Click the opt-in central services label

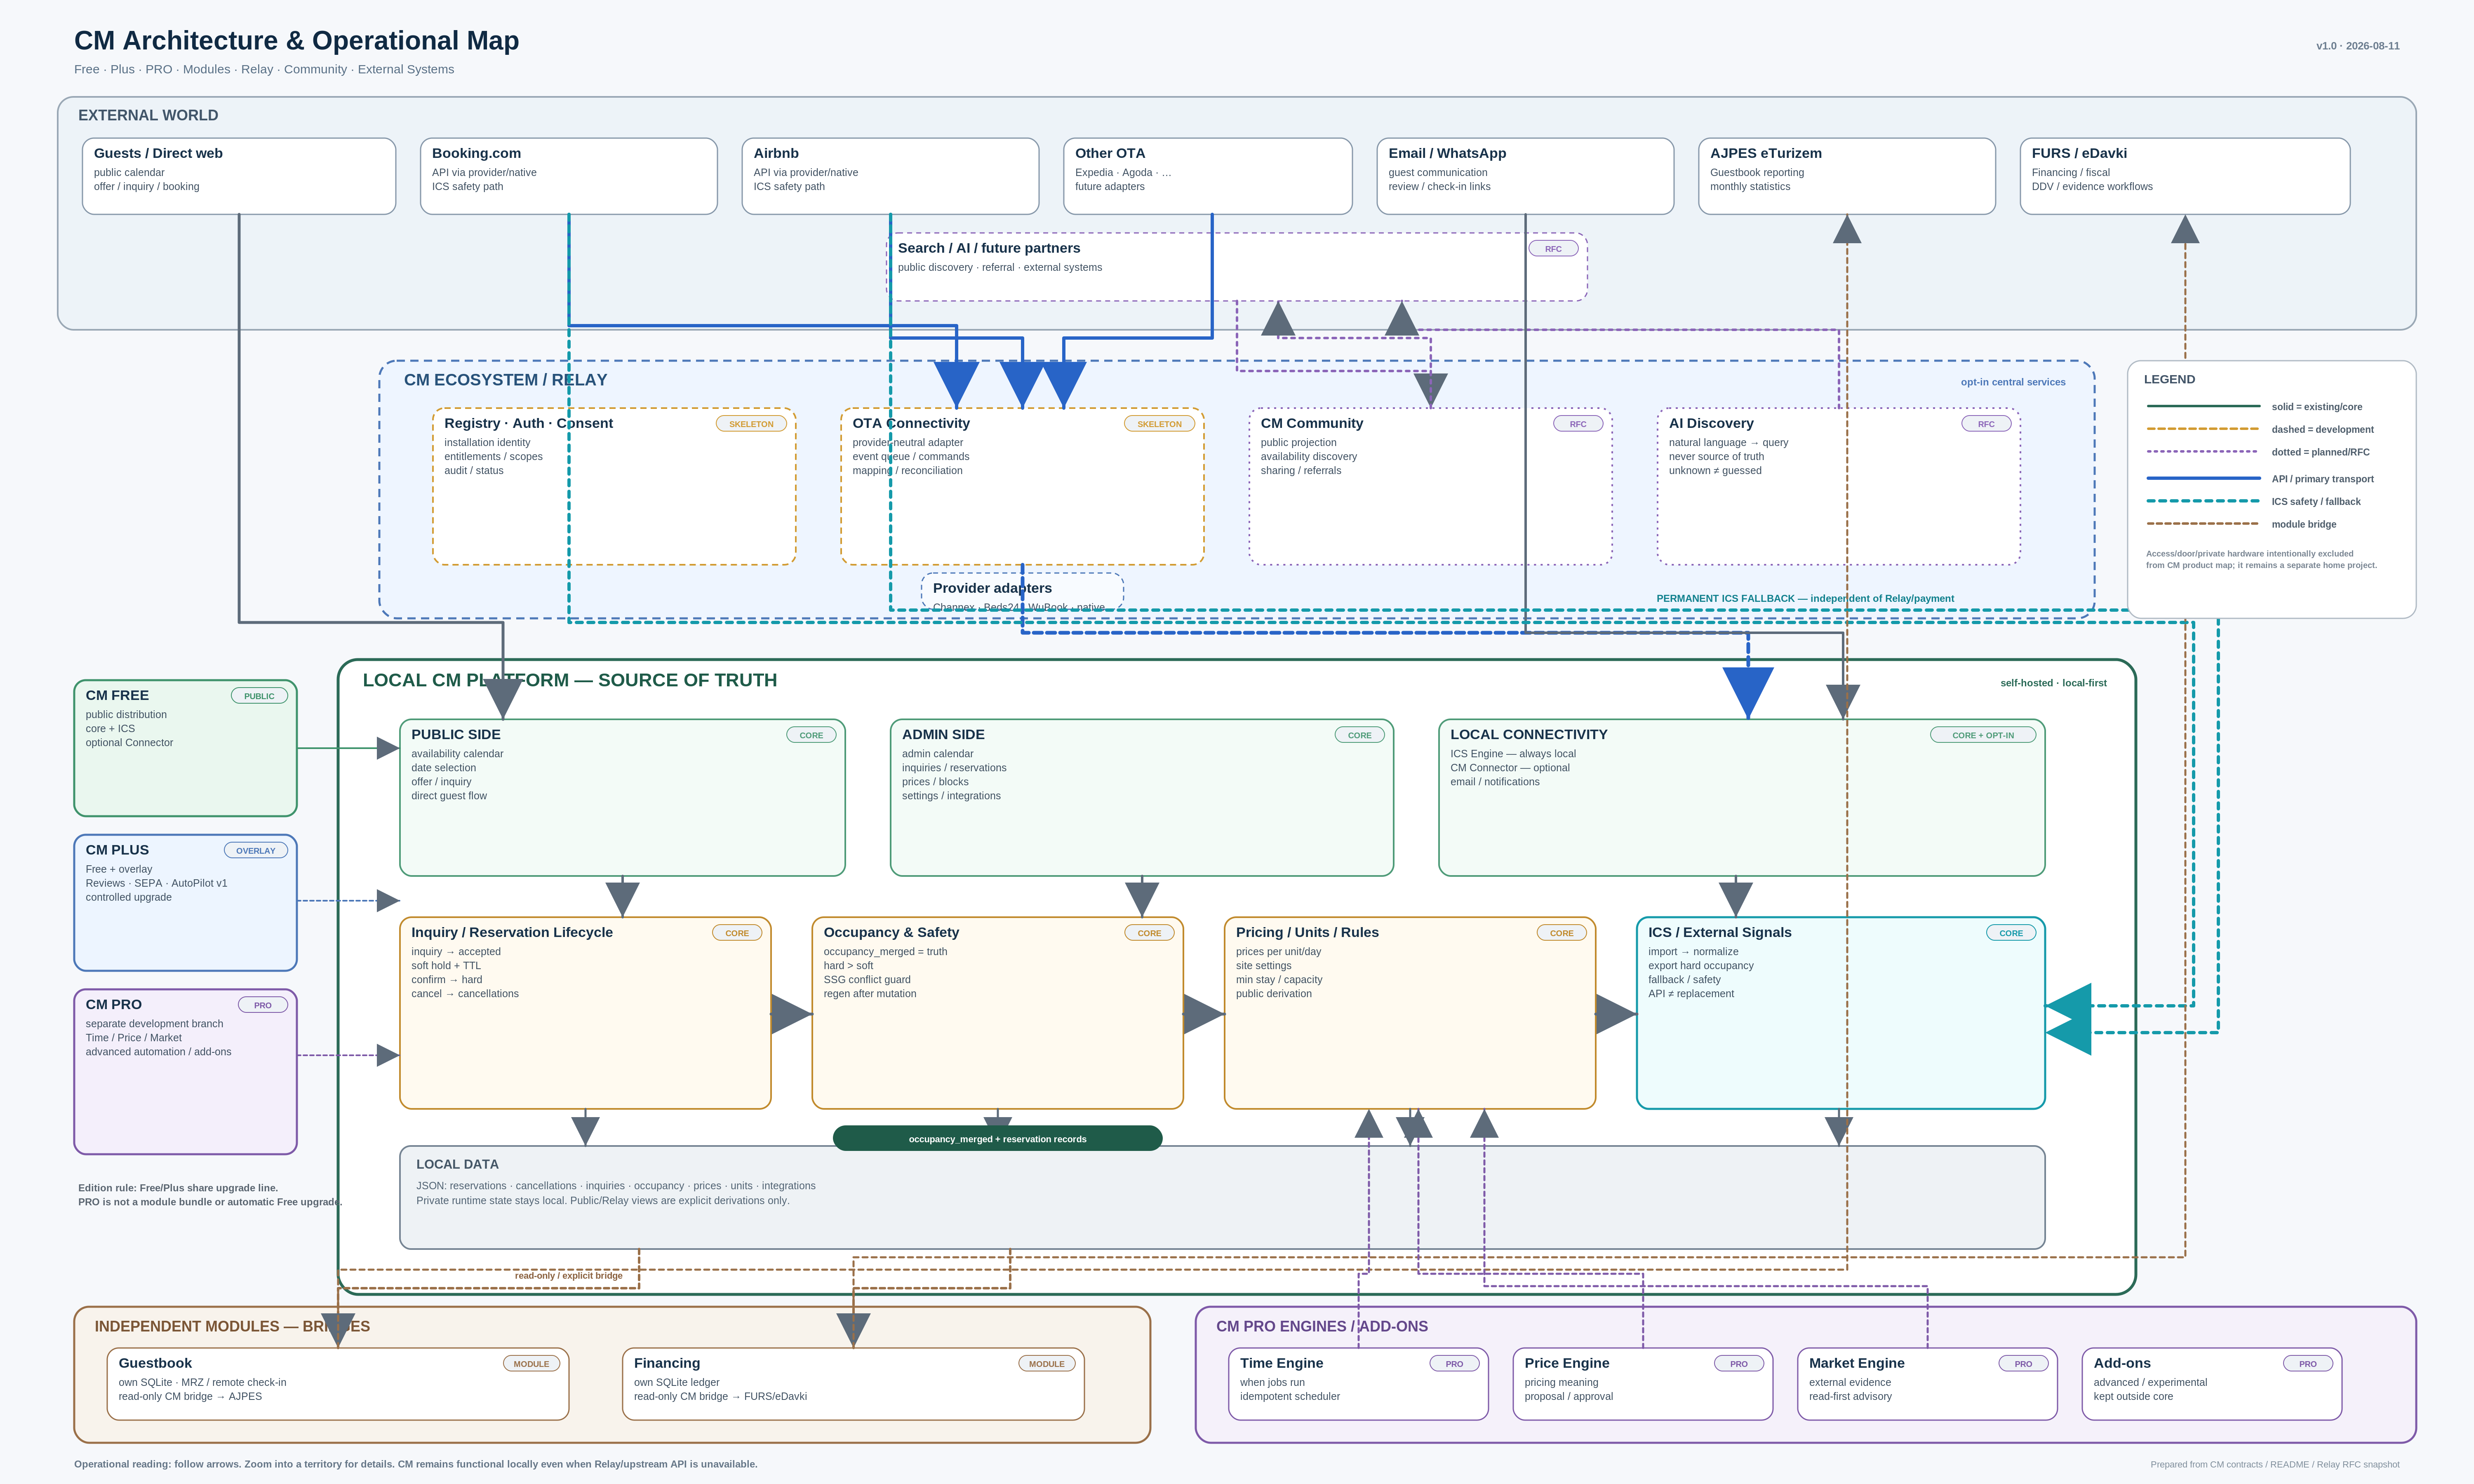coord(2013,382)
